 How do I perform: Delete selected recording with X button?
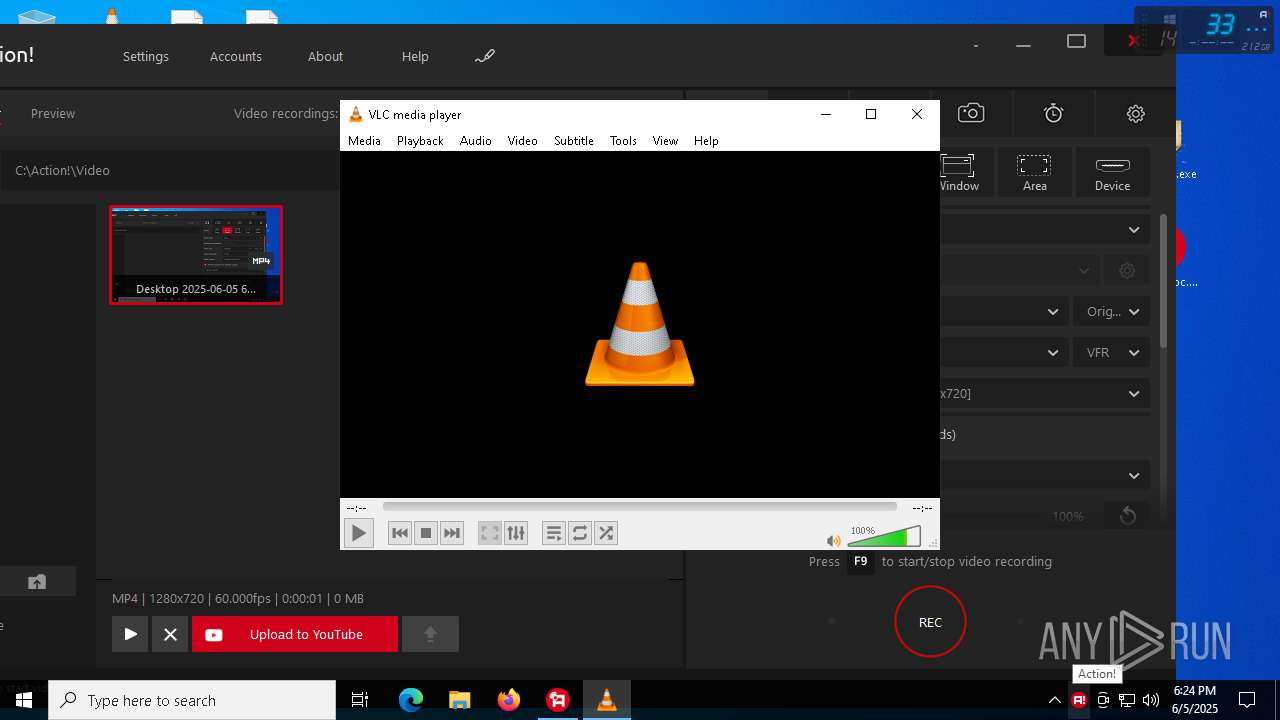pos(170,634)
